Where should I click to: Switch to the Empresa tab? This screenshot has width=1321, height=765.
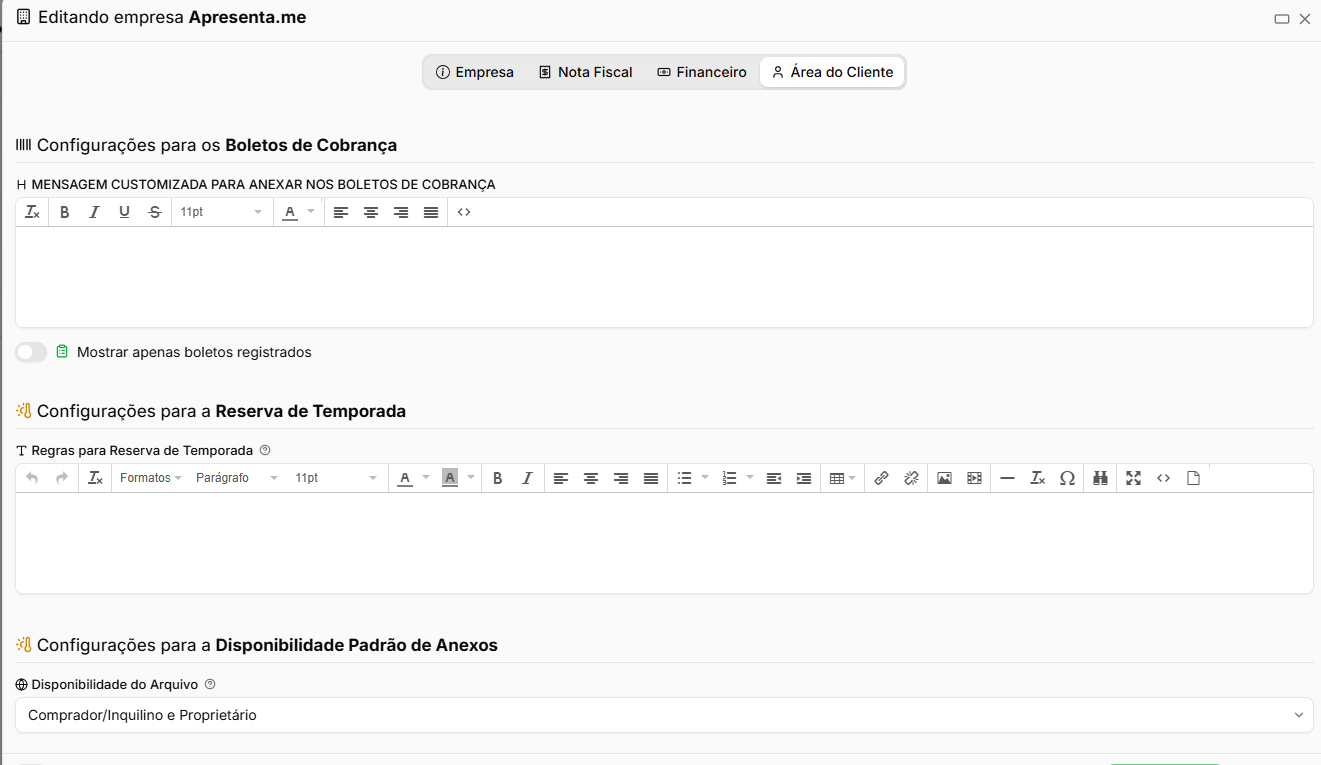click(475, 72)
